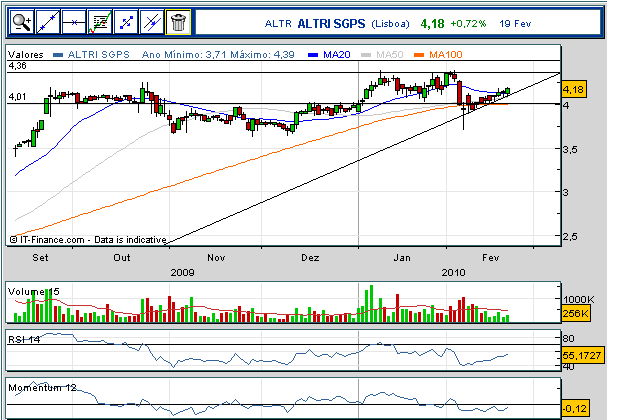Toggle the MA50 moving average legend

(x=389, y=54)
